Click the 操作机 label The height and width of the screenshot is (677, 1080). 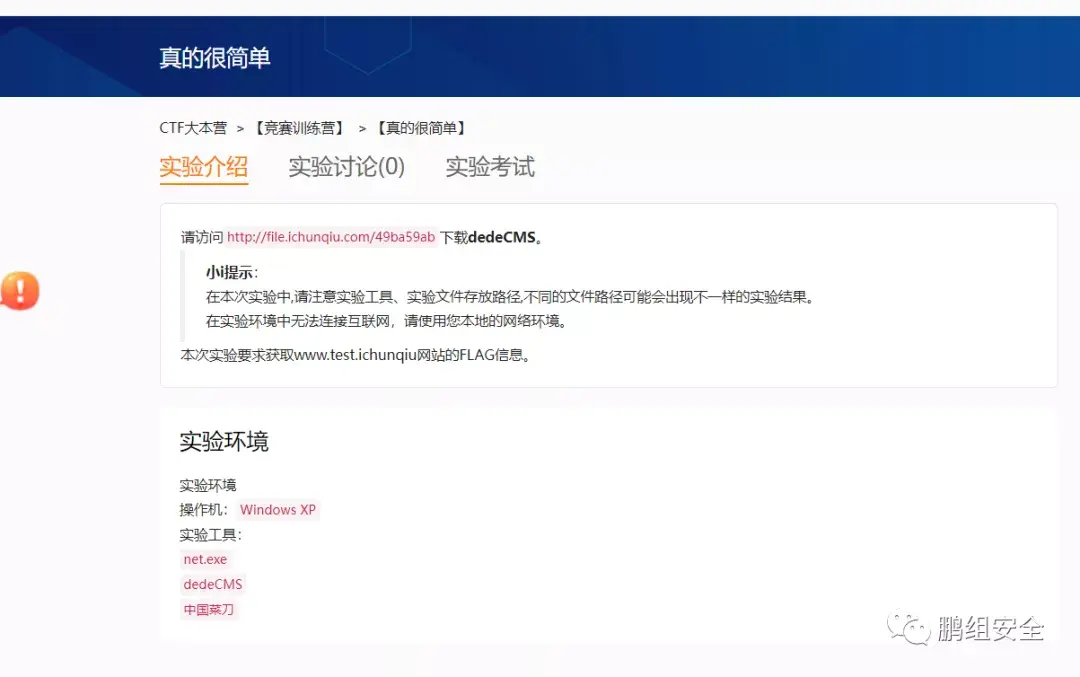(203, 510)
